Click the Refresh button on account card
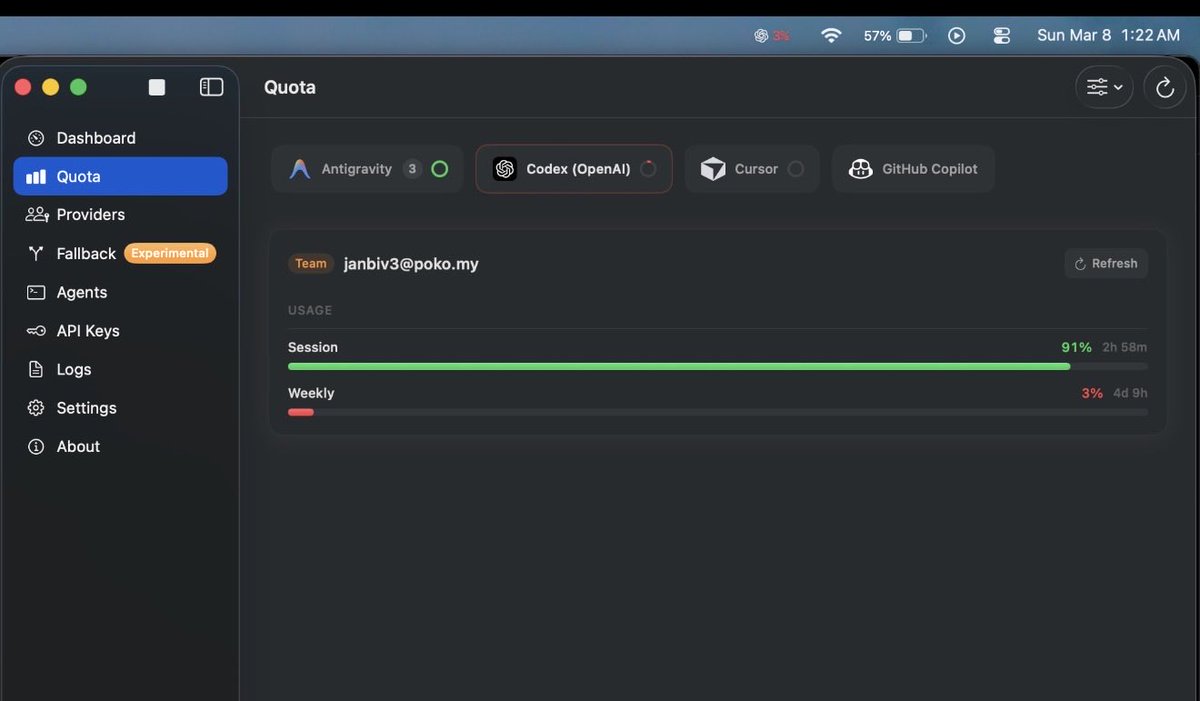 1106,264
